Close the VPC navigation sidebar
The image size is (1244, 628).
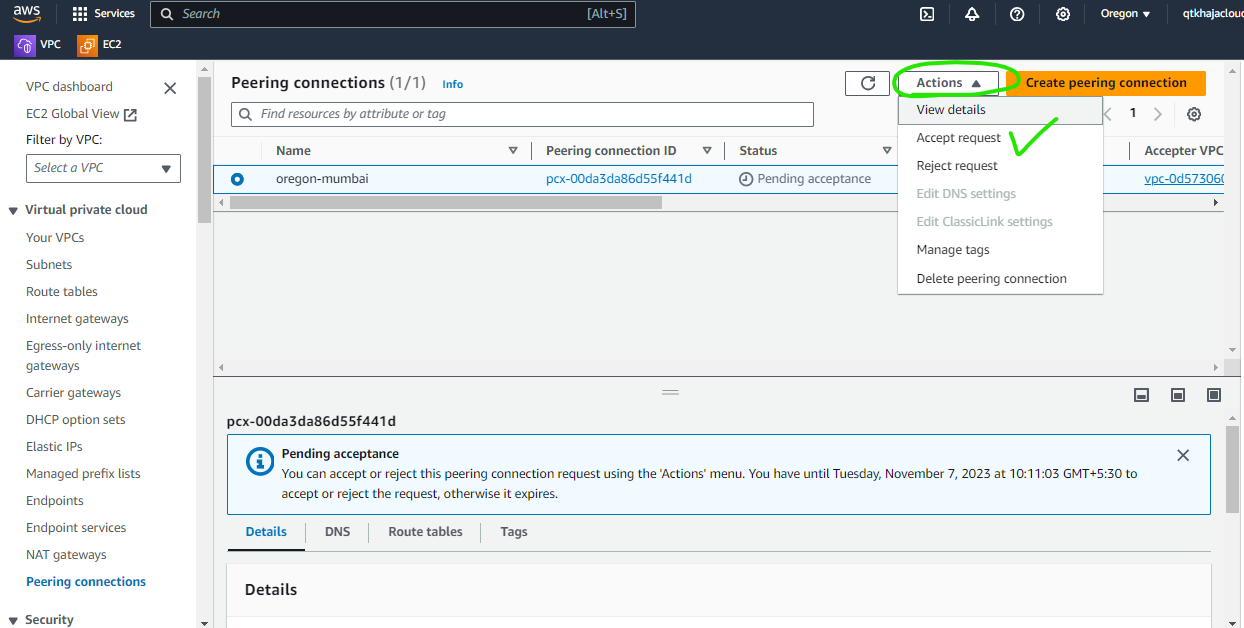[x=170, y=88]
